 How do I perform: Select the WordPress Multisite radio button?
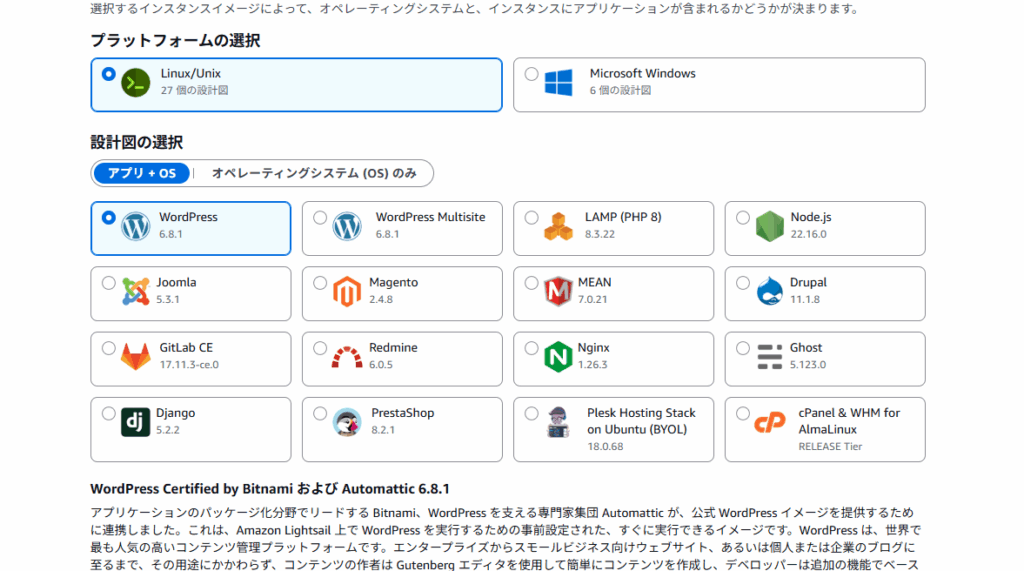pos(320,218)
